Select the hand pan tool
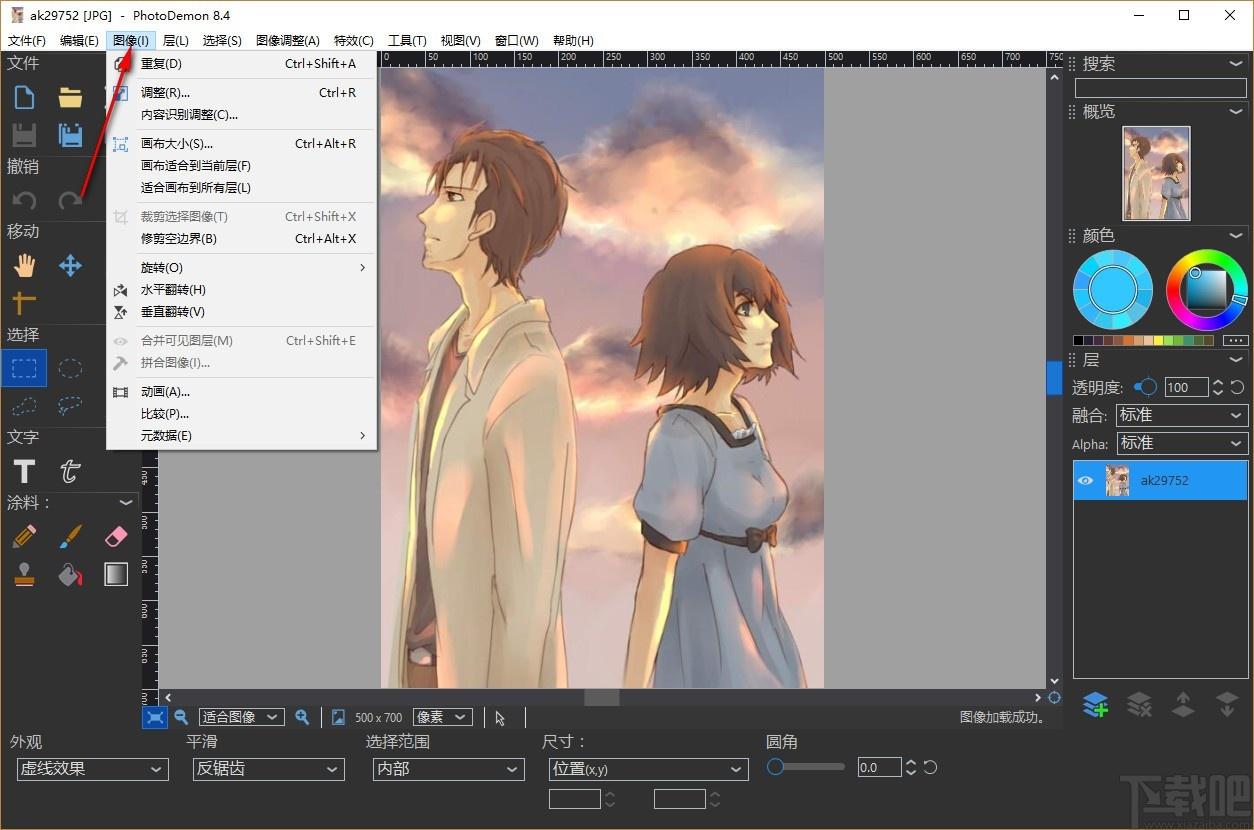This screenshot has height=830, width=1254. [x=24, y=265]
